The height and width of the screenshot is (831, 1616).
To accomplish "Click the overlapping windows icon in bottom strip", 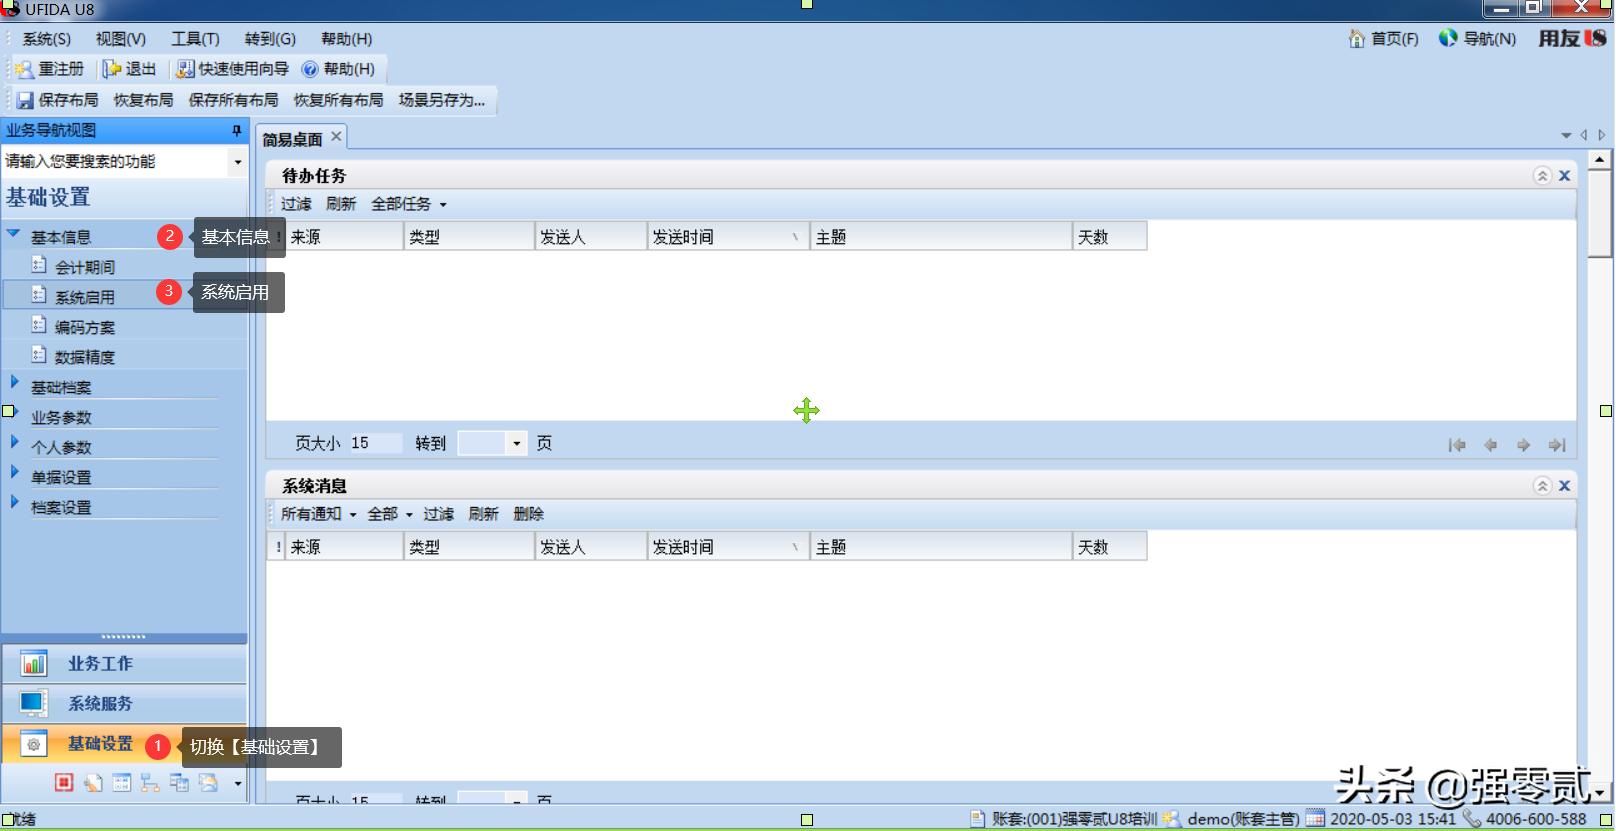I will [x=179, y=783].
